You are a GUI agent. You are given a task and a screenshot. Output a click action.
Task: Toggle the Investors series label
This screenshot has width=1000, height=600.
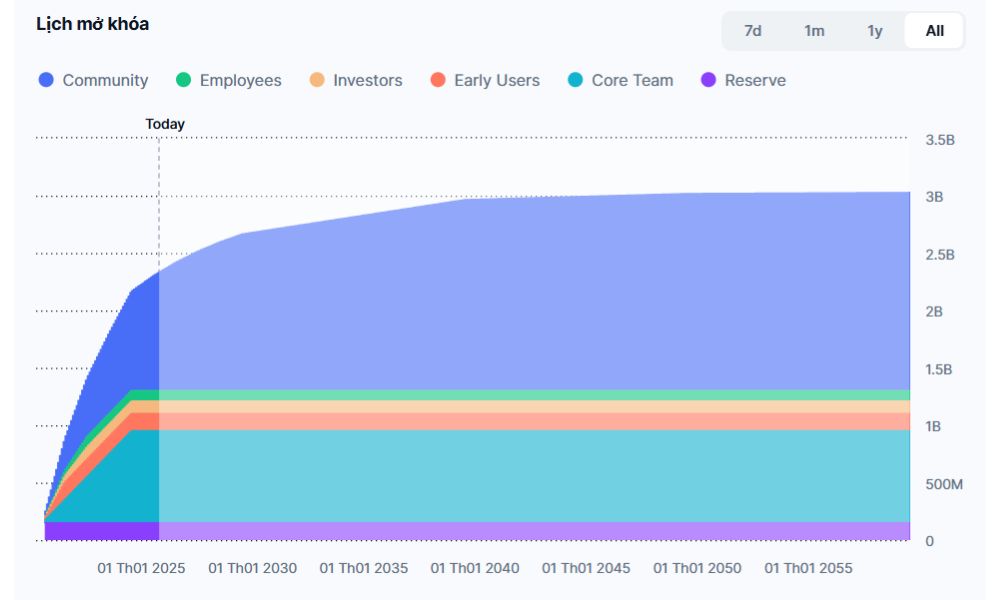[367, 81]
